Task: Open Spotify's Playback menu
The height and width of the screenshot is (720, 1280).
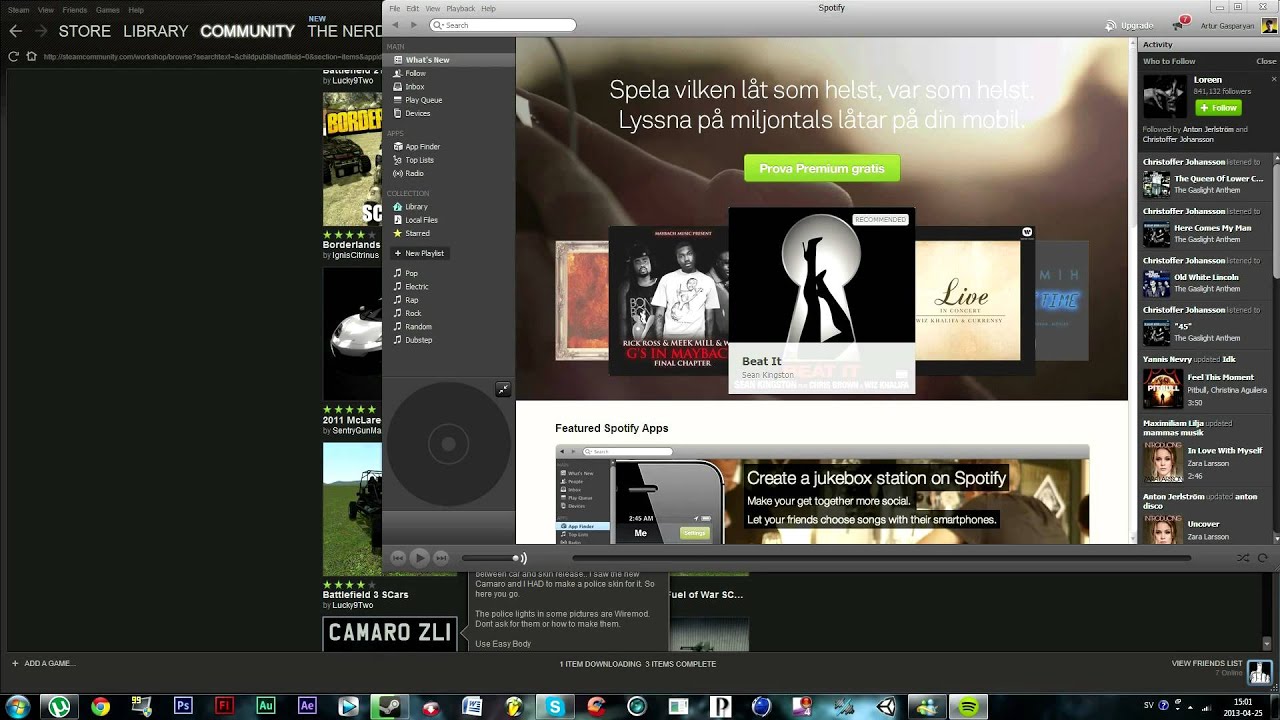Action: 461,8
